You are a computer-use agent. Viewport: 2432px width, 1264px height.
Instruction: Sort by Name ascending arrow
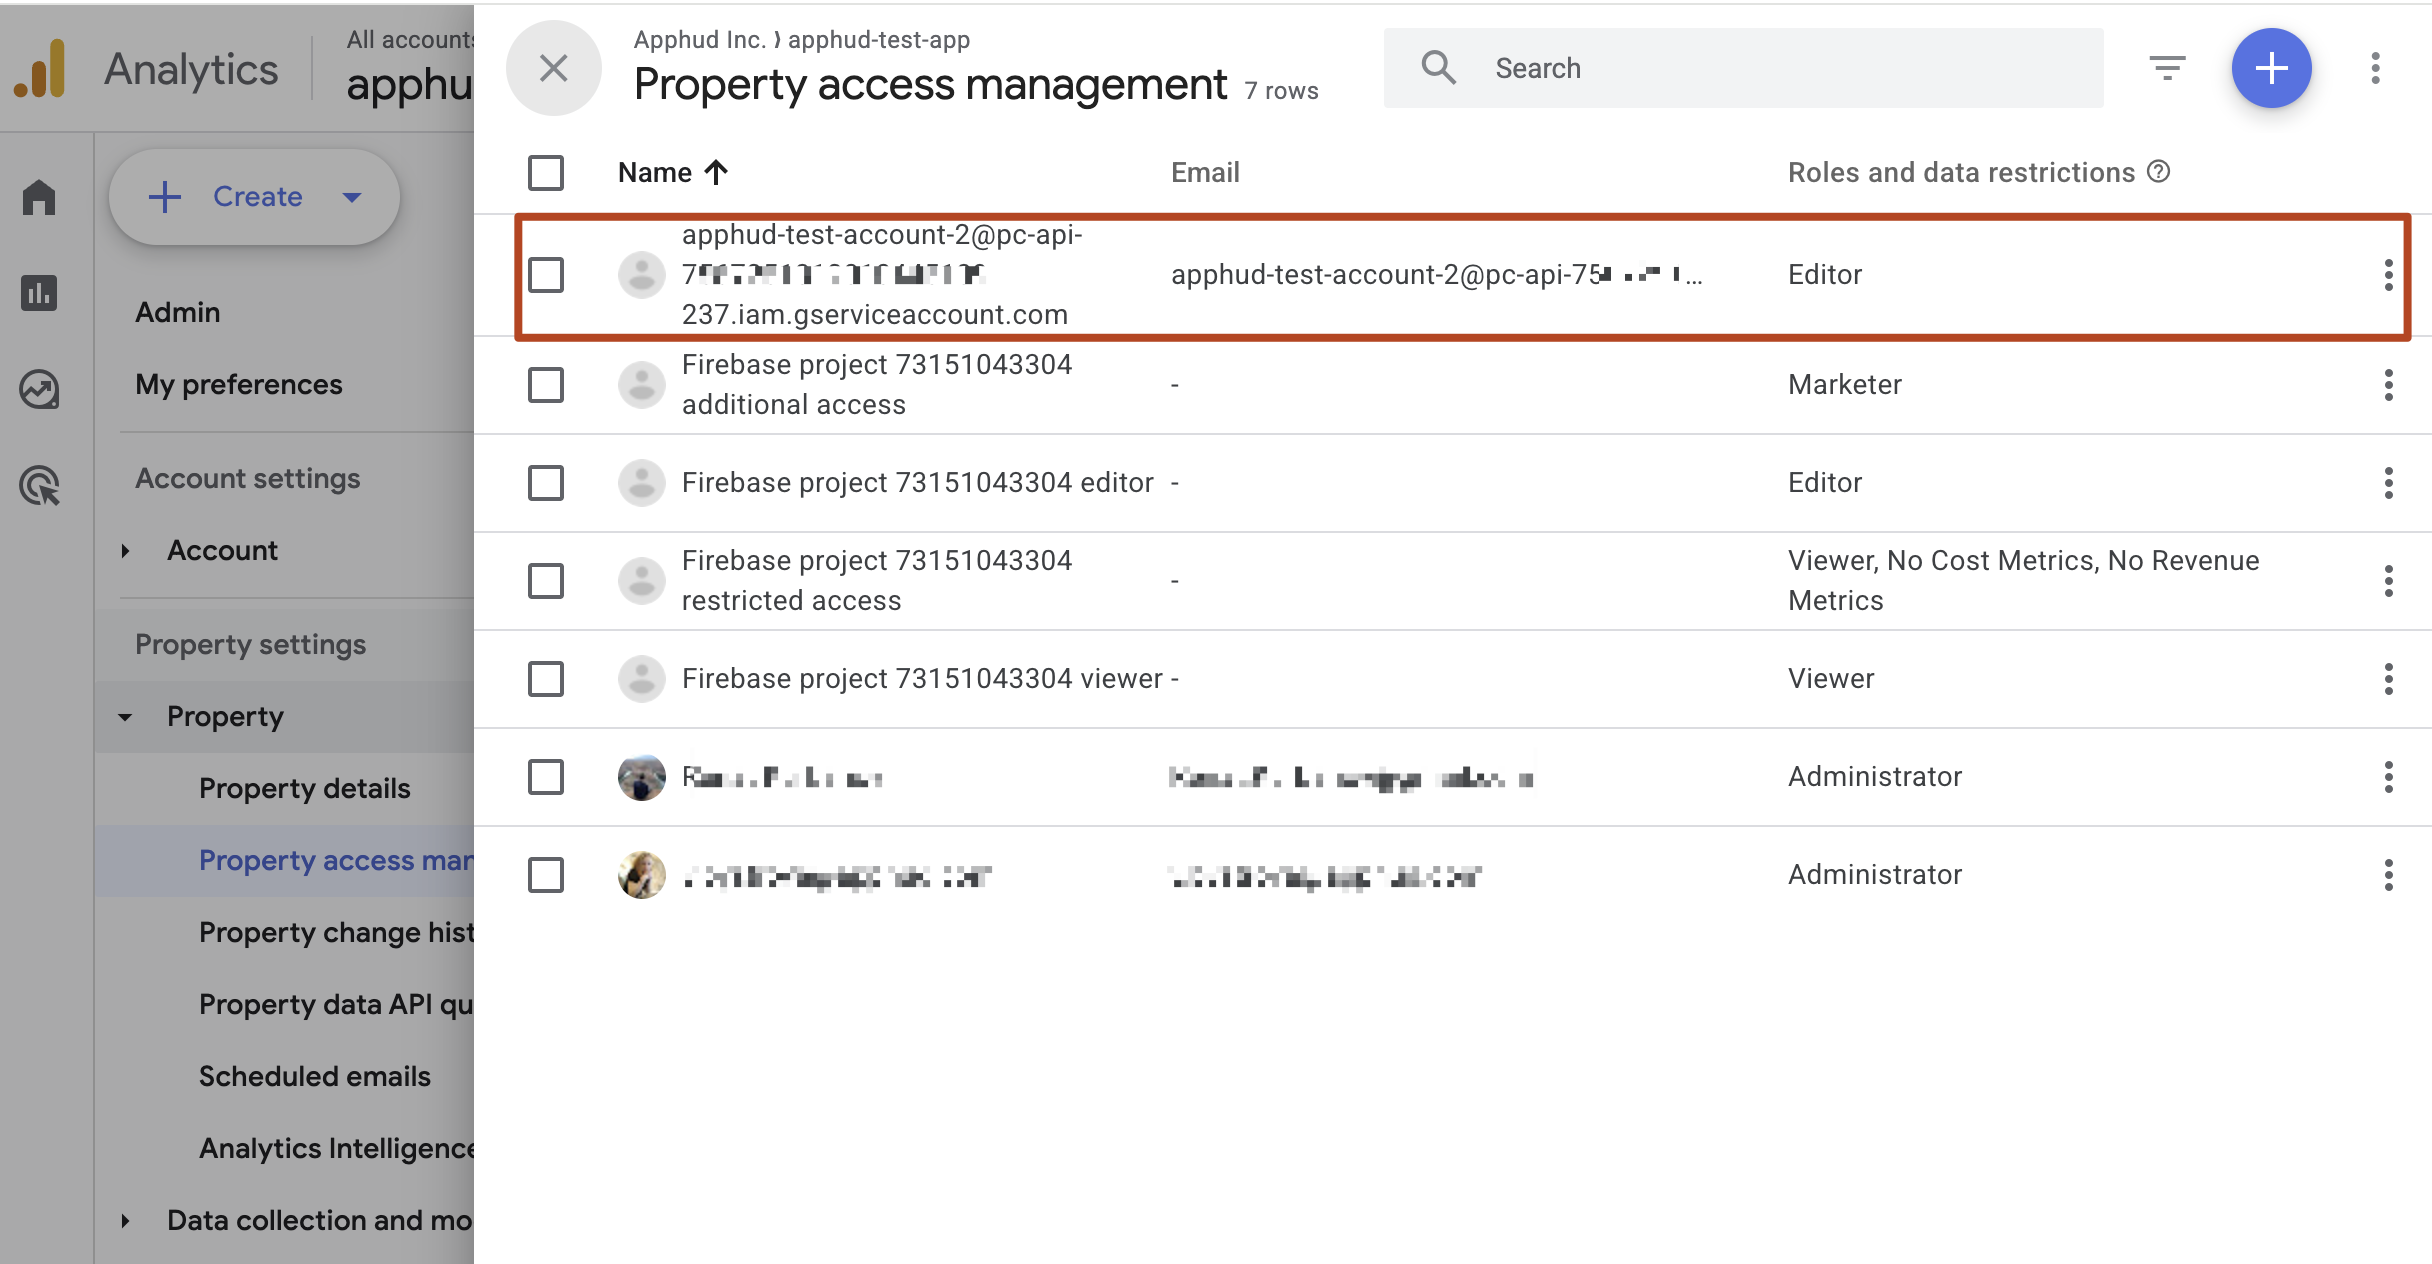(716, 172)
